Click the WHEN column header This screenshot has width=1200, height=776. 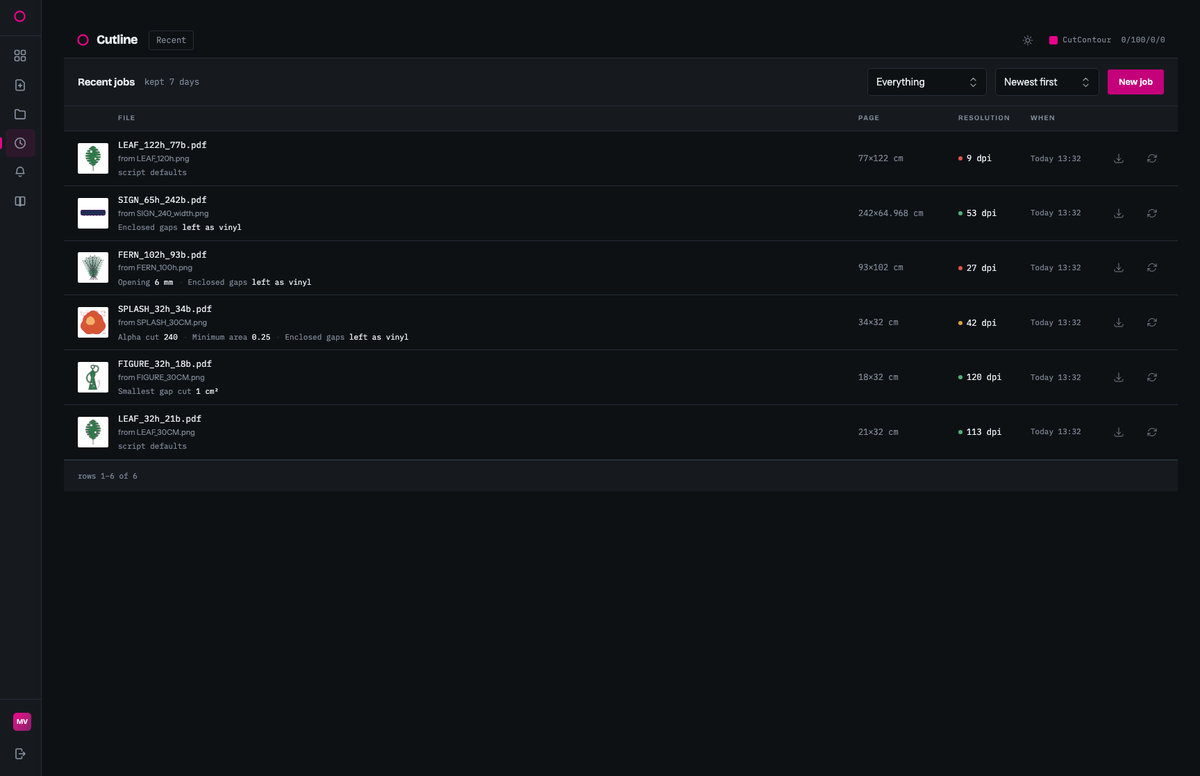tap(1042, 118)
